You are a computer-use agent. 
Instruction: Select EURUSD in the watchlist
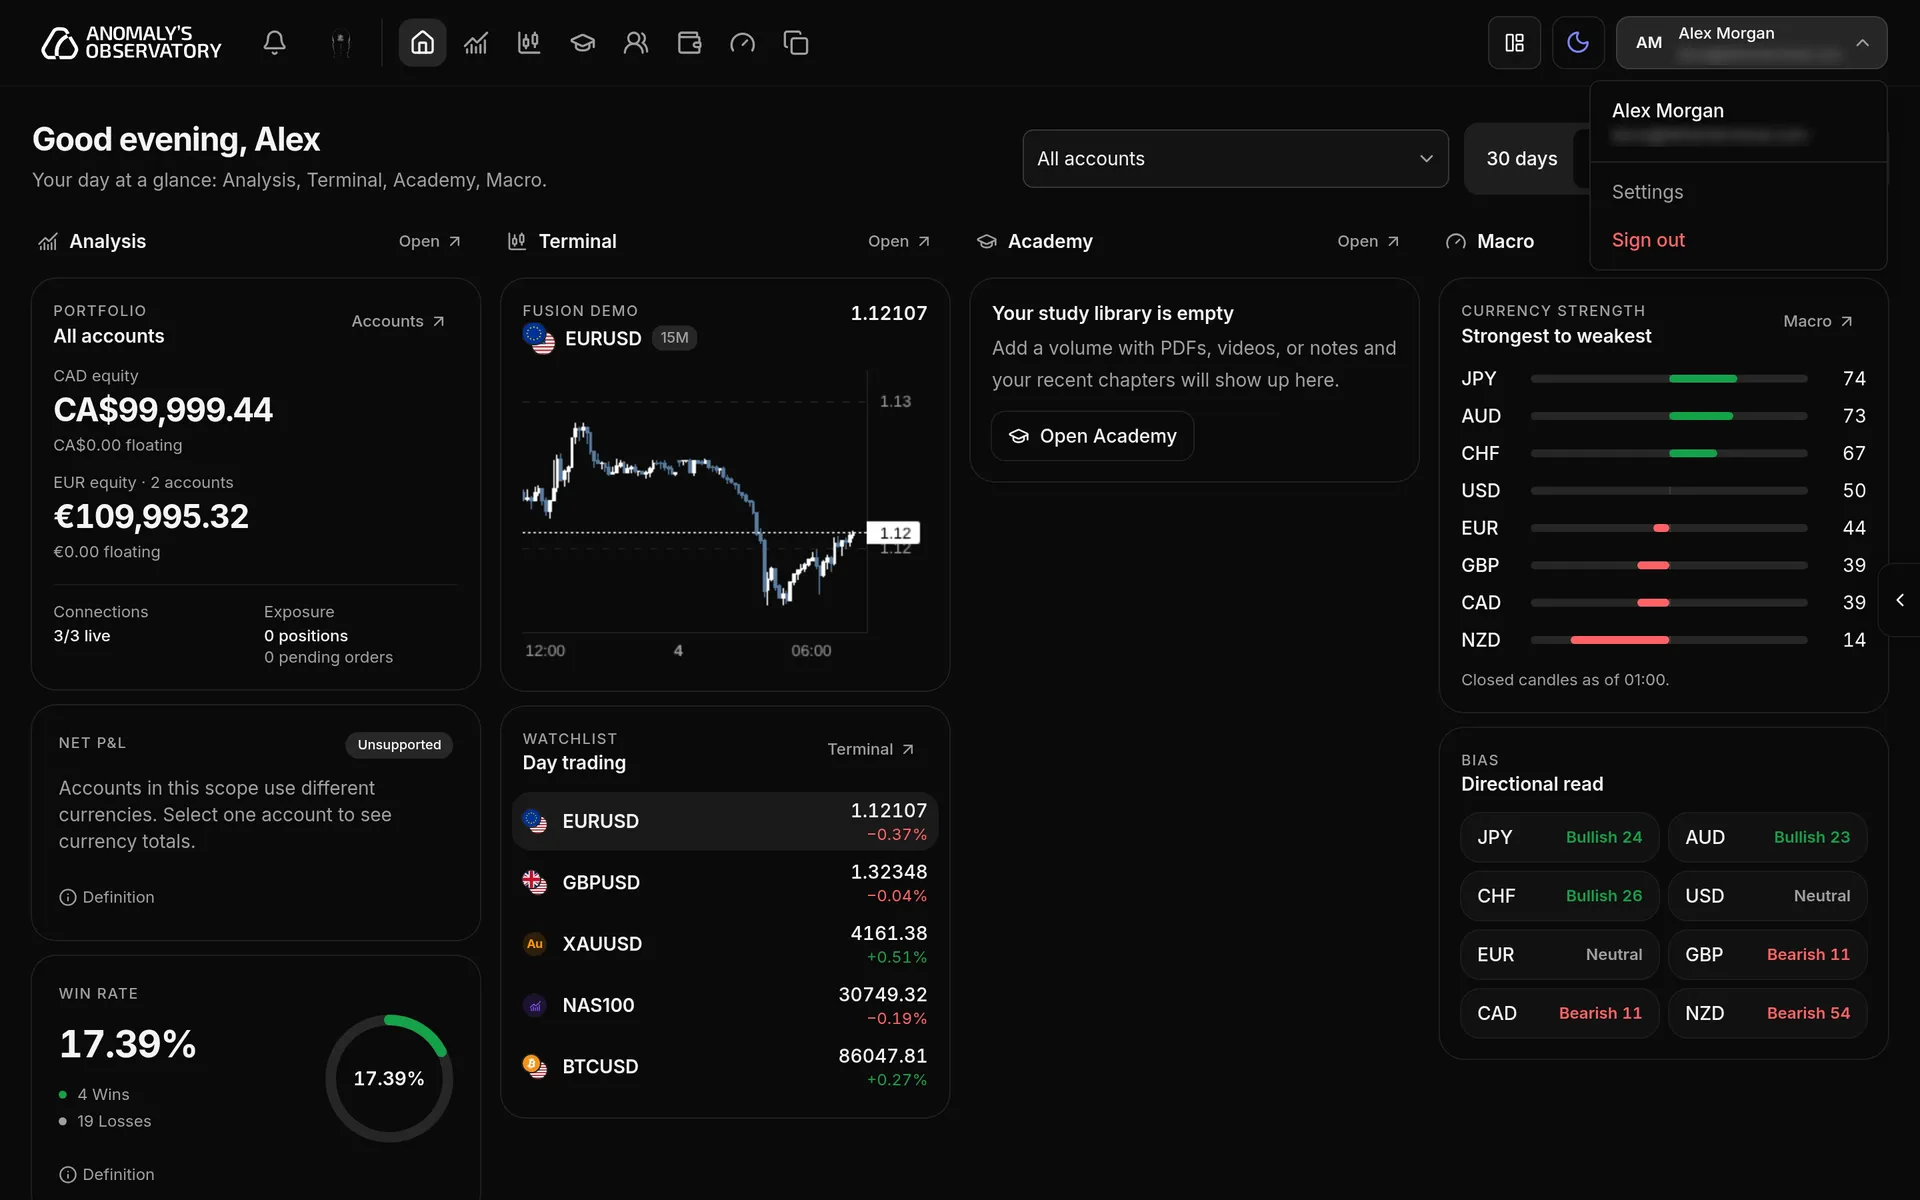(725, 821)
